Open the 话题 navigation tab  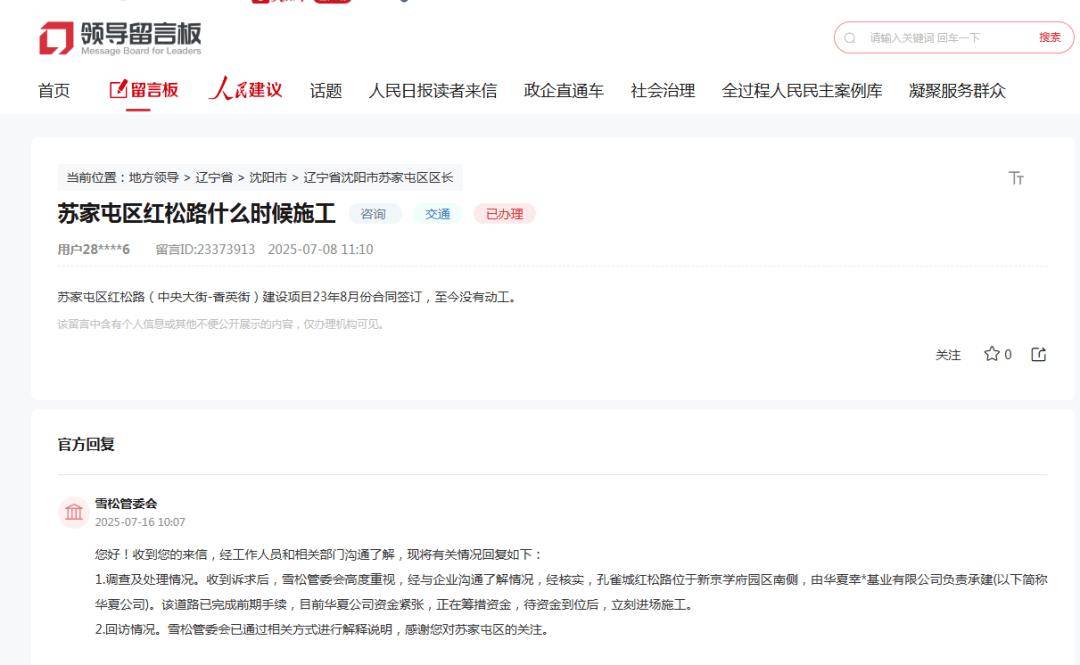(325, 91)
